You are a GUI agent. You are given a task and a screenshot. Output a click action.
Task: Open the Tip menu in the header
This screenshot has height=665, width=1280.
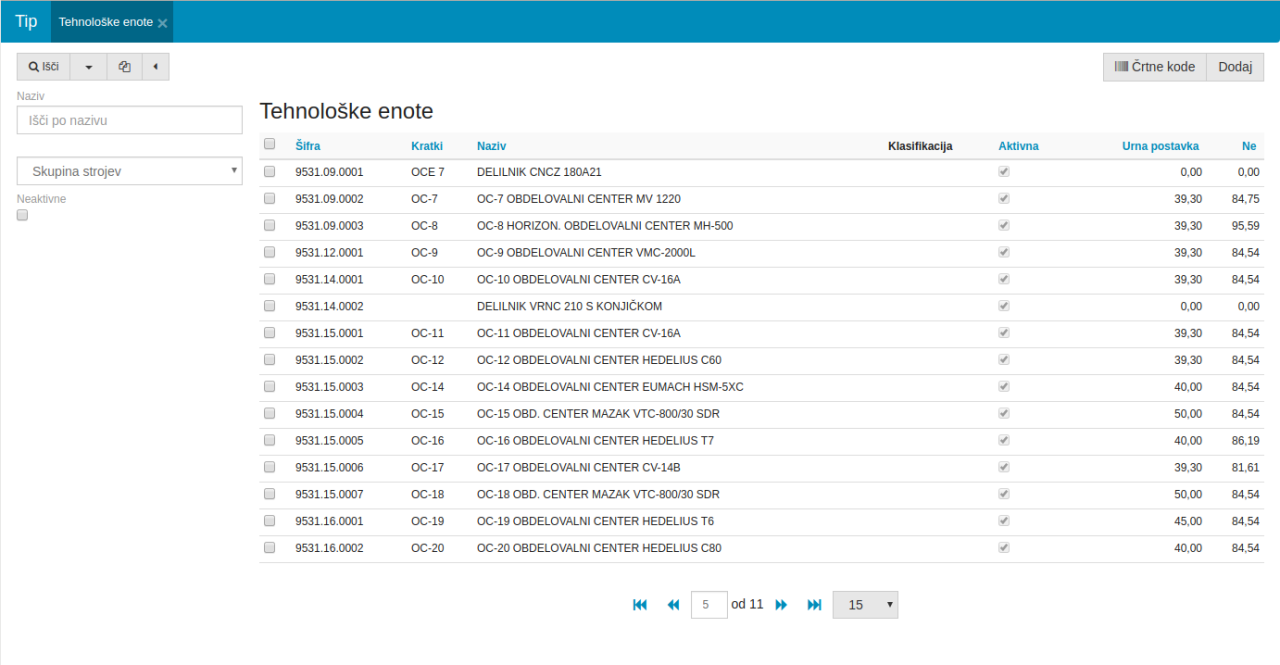click(x=26, y=22)
